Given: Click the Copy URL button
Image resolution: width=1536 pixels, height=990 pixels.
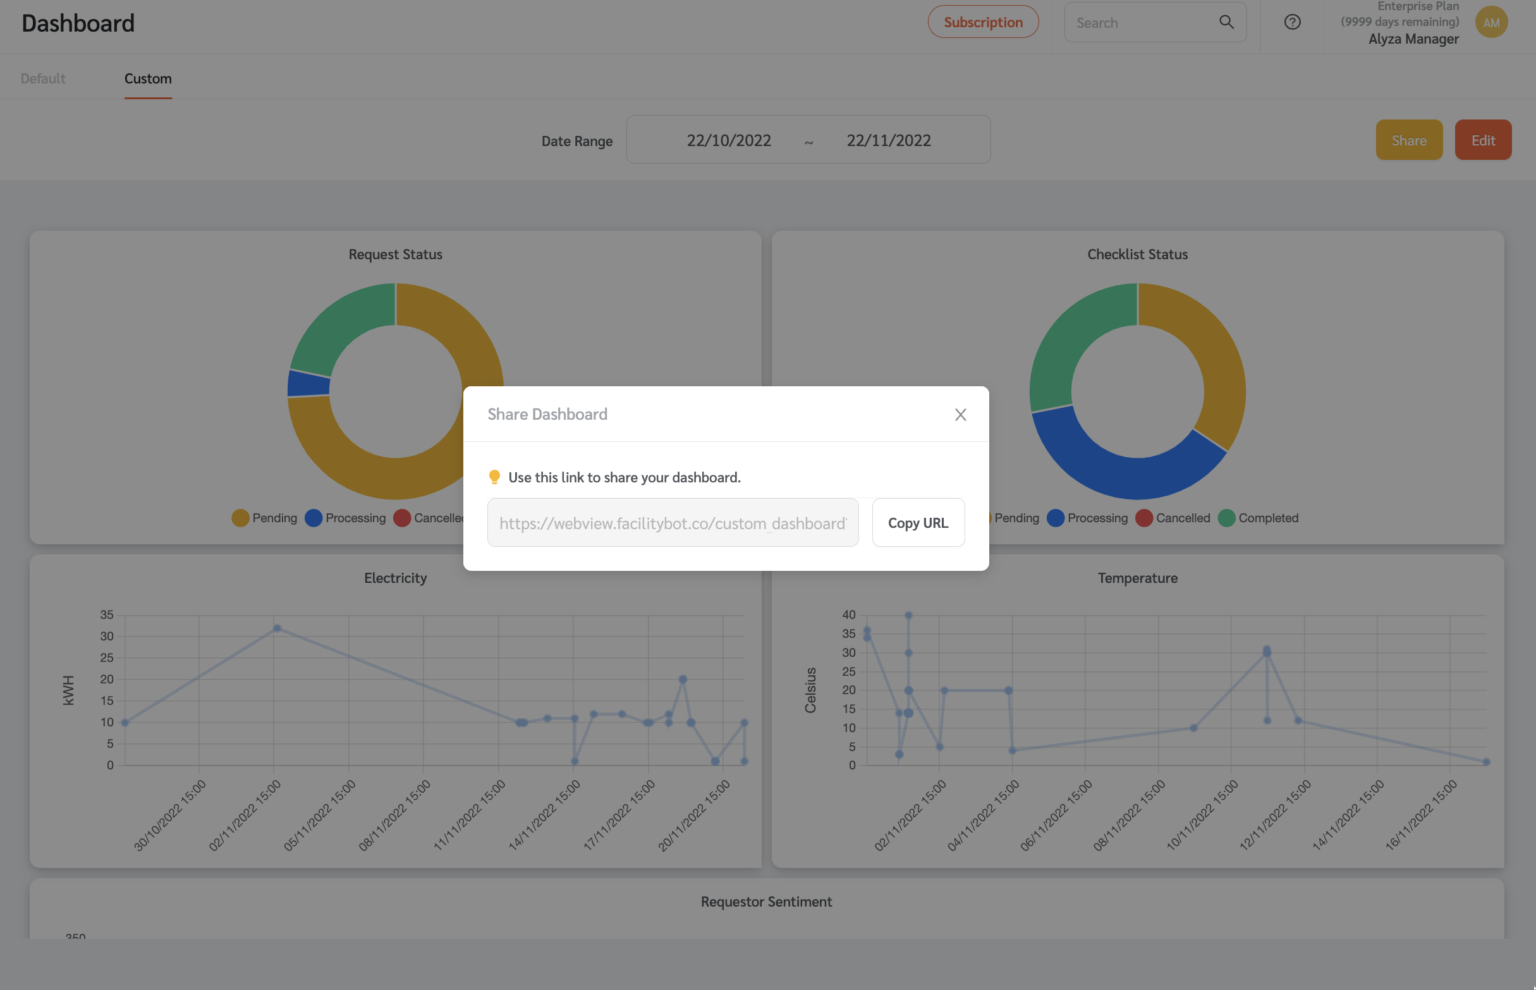Looking at the screenshot, I should point(918,522).
